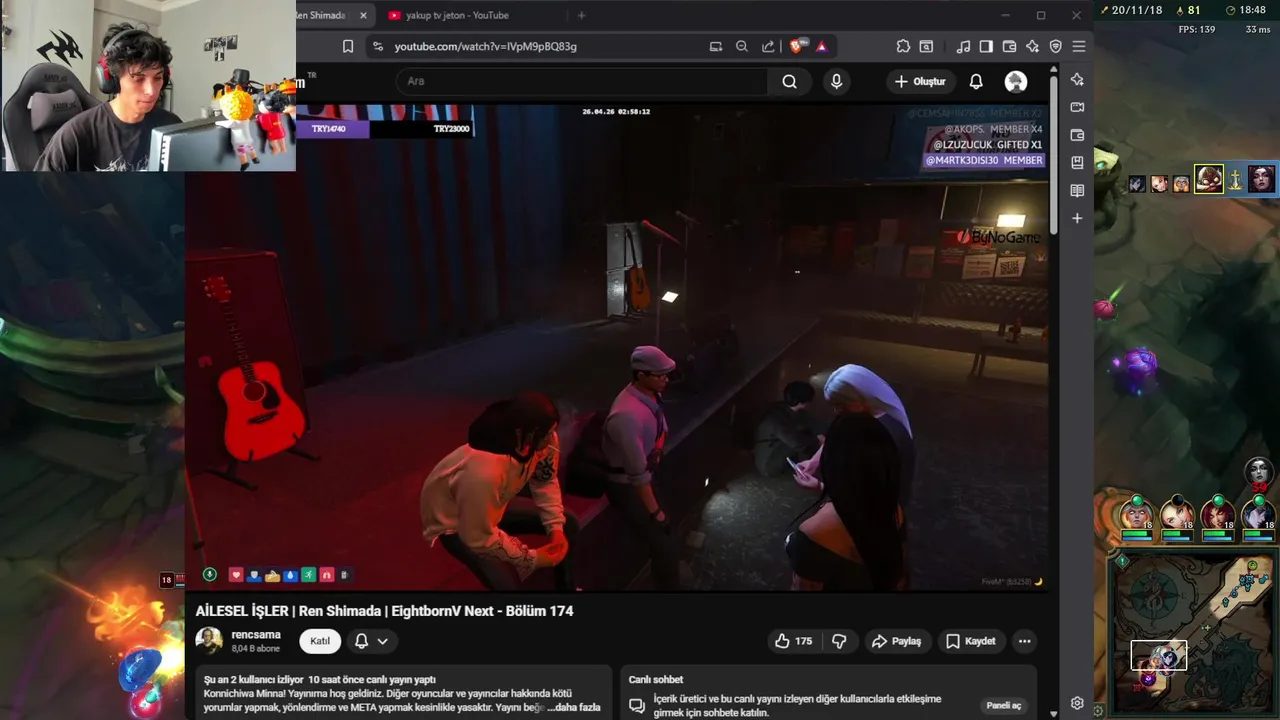Share this page via address bar share icon
The width and height of the screenshot is (1280, 720).
point(768,46)
